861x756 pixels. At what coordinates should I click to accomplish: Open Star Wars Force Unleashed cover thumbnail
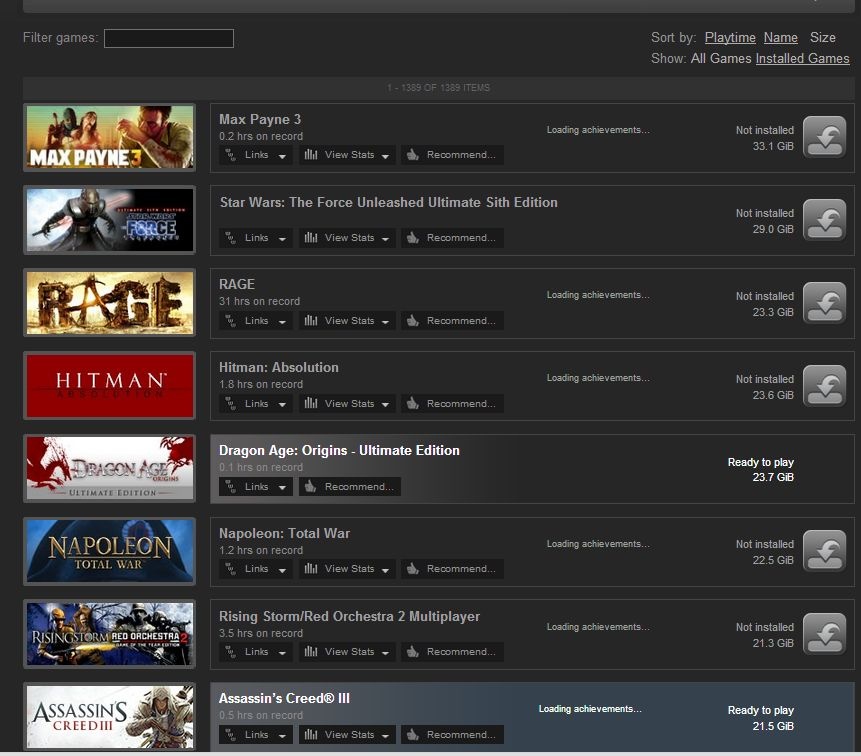tap(110, 220)
